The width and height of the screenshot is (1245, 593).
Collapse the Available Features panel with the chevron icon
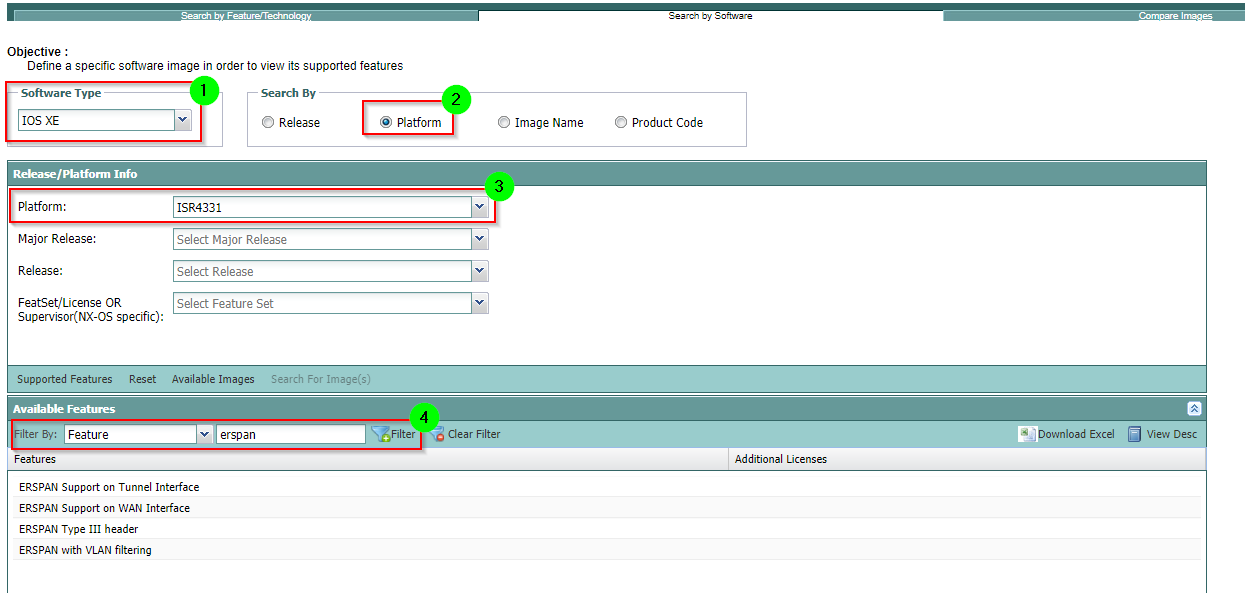(x=1193, y=408)
